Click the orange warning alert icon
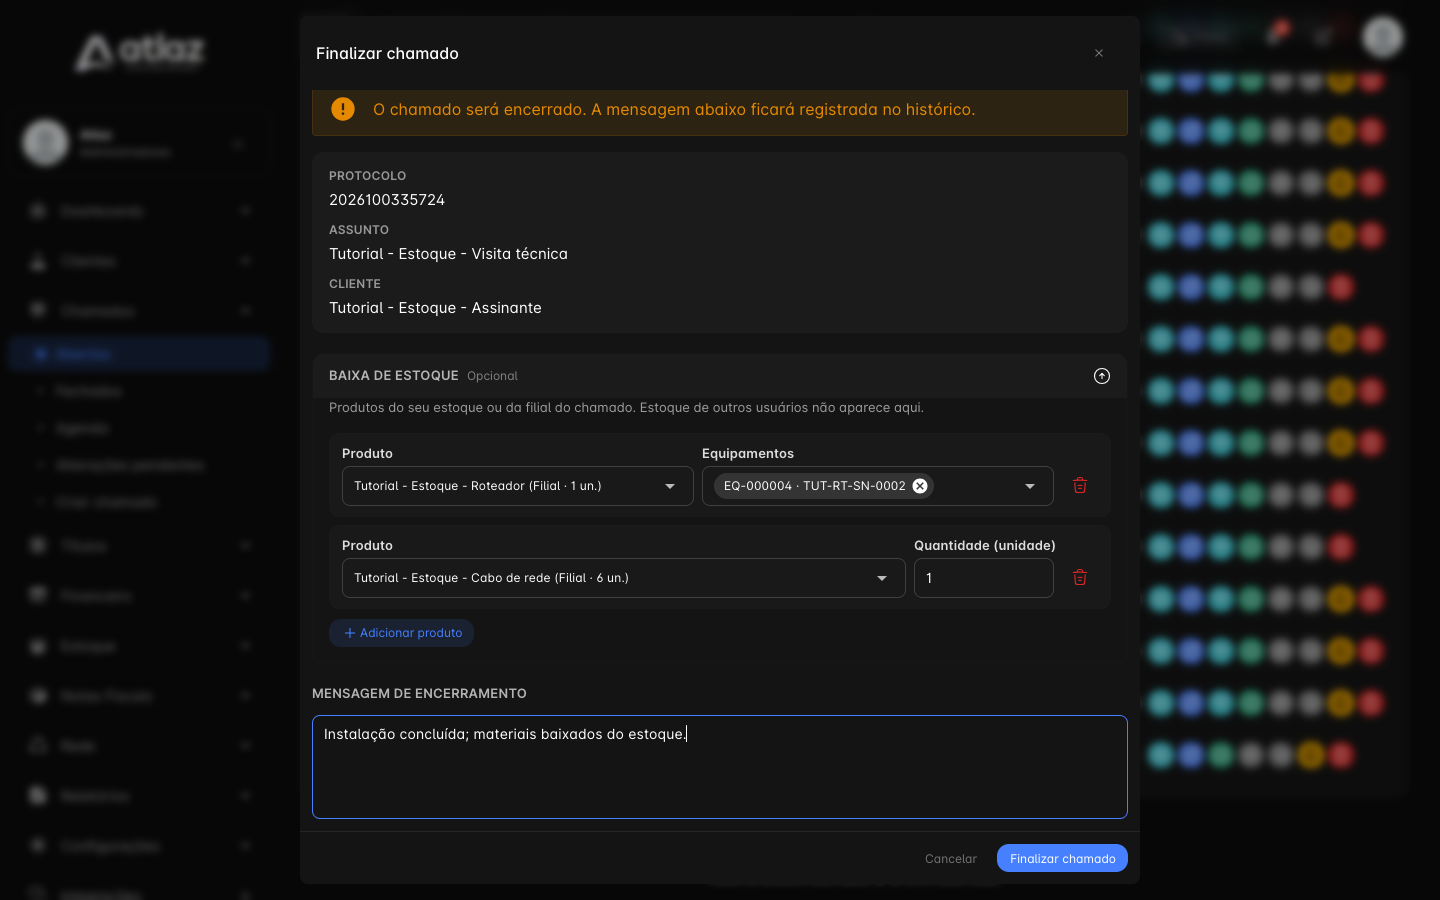This screenshot has width=1440, height=900. pyautogui.click(x=343, y=109)
